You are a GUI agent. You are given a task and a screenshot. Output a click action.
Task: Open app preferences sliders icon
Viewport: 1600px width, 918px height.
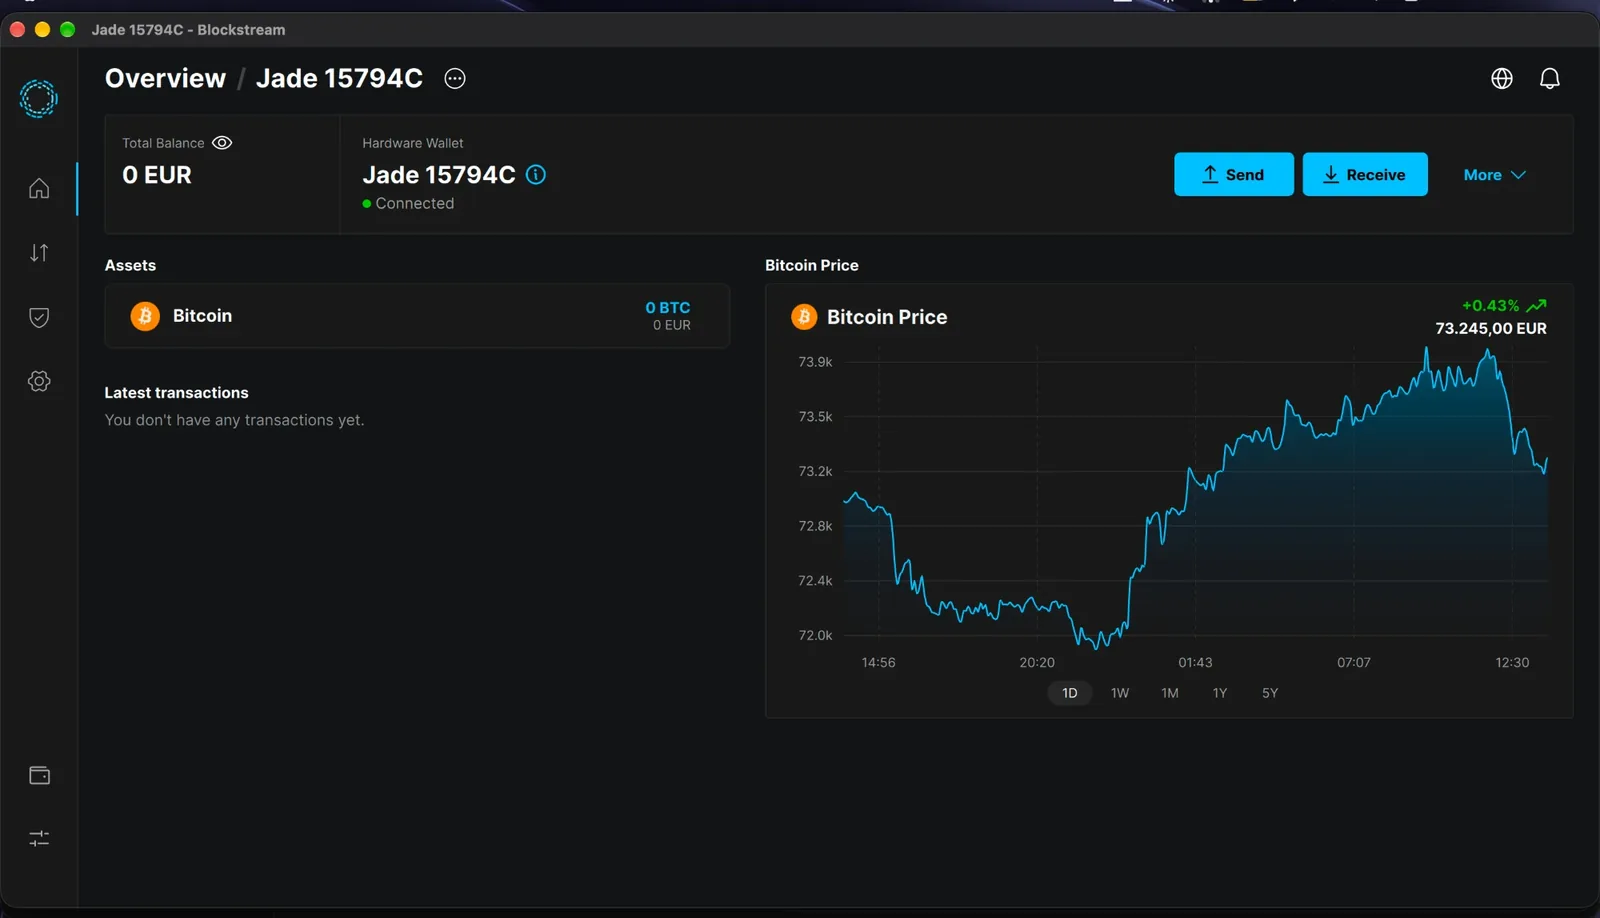(39, 838)
